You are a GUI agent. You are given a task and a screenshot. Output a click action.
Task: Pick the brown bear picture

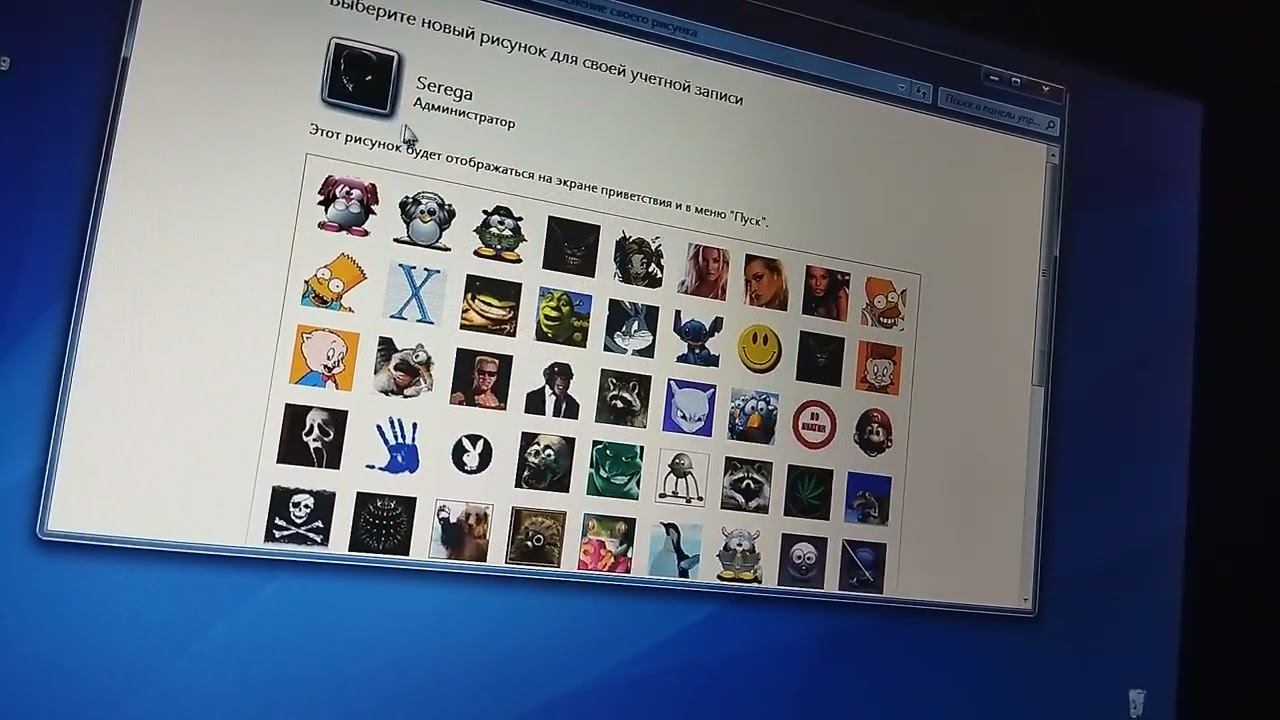461,531
